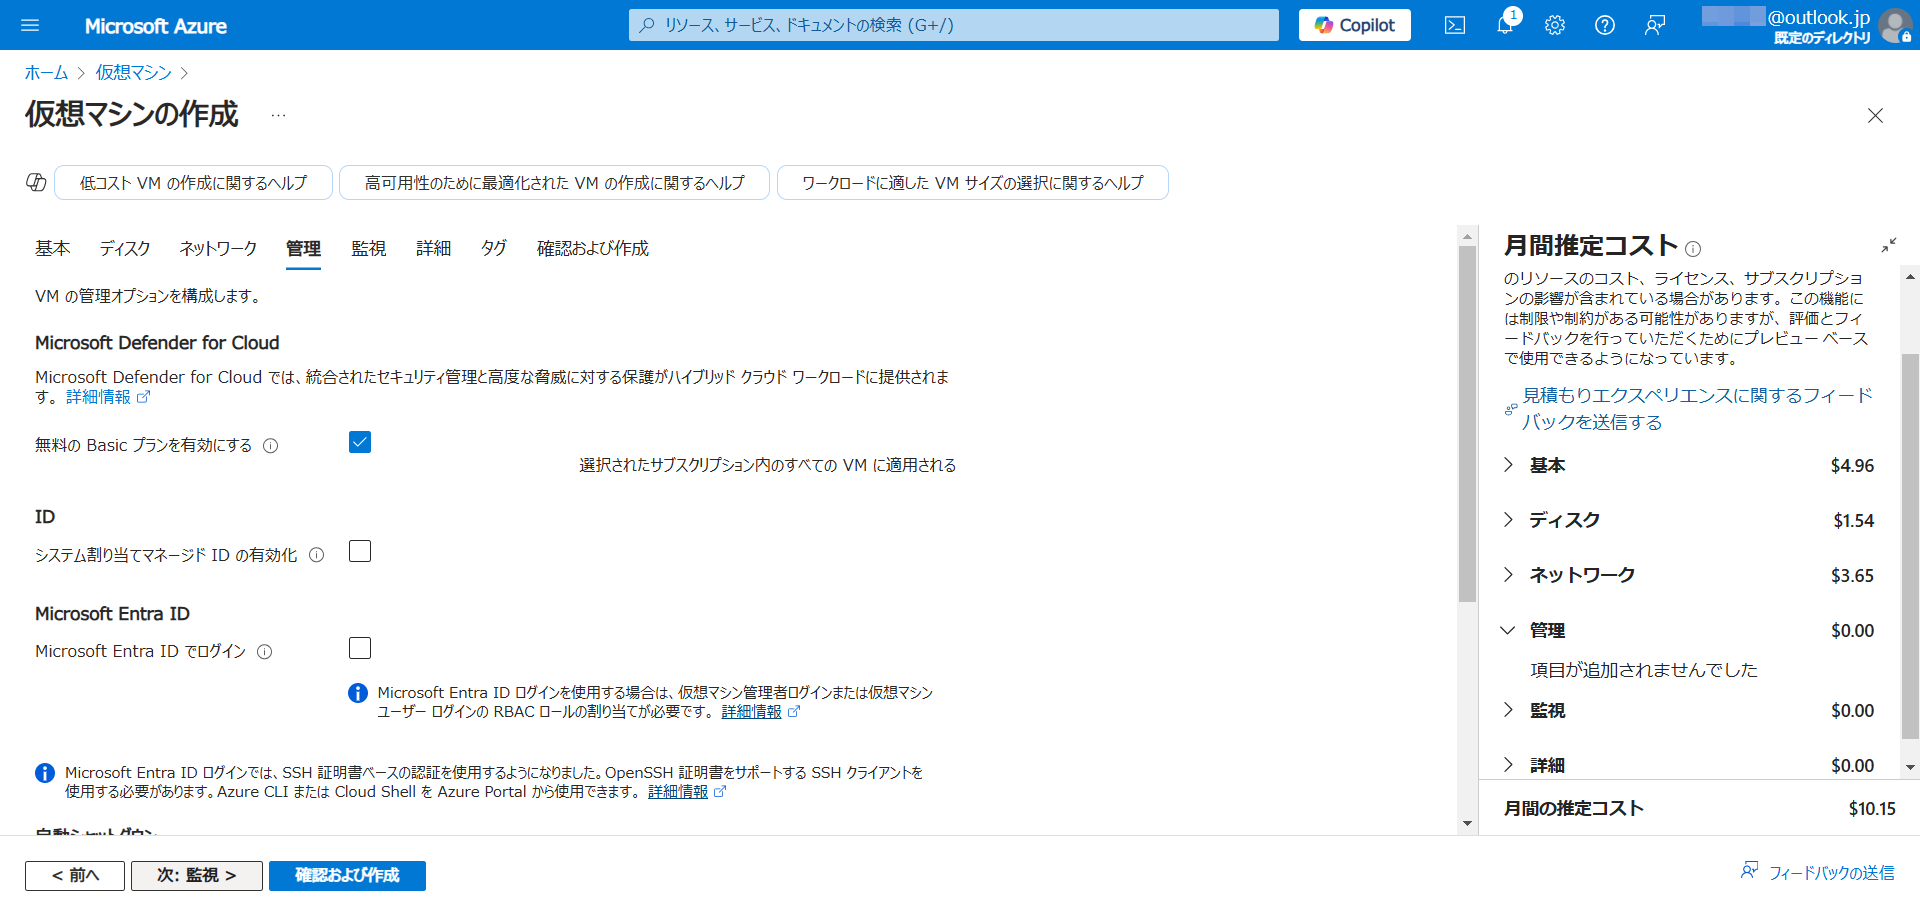
Task: Expand the ディスク cost section
Action: pyautogui.click(x=1509, y=520)
